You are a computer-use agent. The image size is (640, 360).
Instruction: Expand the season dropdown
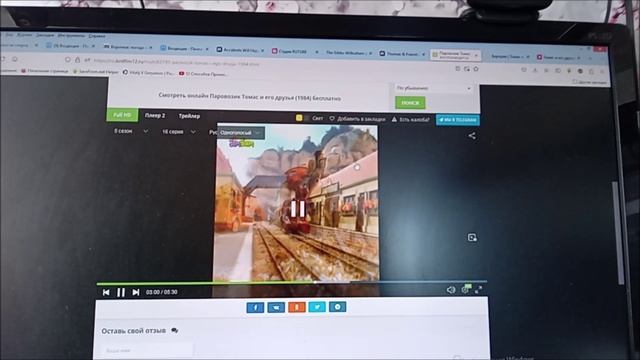click(x=131, y=131)
